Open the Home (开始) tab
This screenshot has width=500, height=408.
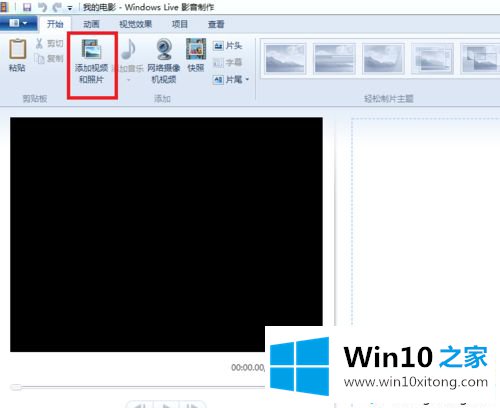click(x=55, y=24)
